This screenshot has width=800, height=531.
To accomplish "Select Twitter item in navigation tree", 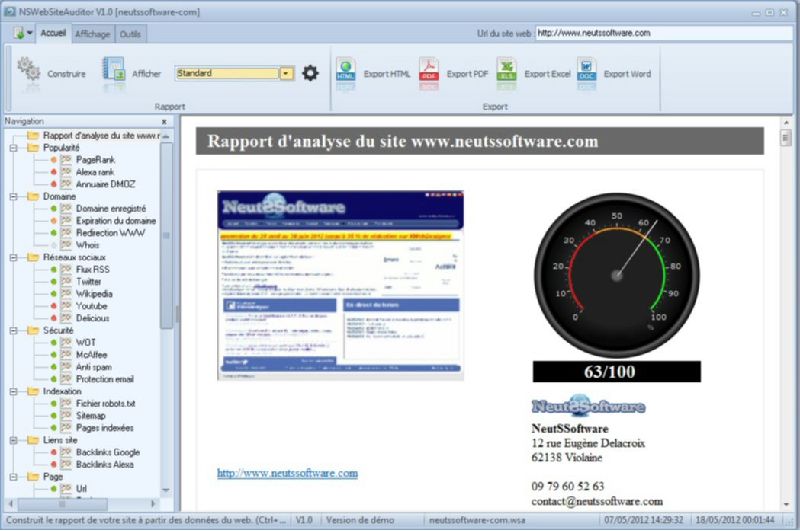I will (x=91, y=282).
